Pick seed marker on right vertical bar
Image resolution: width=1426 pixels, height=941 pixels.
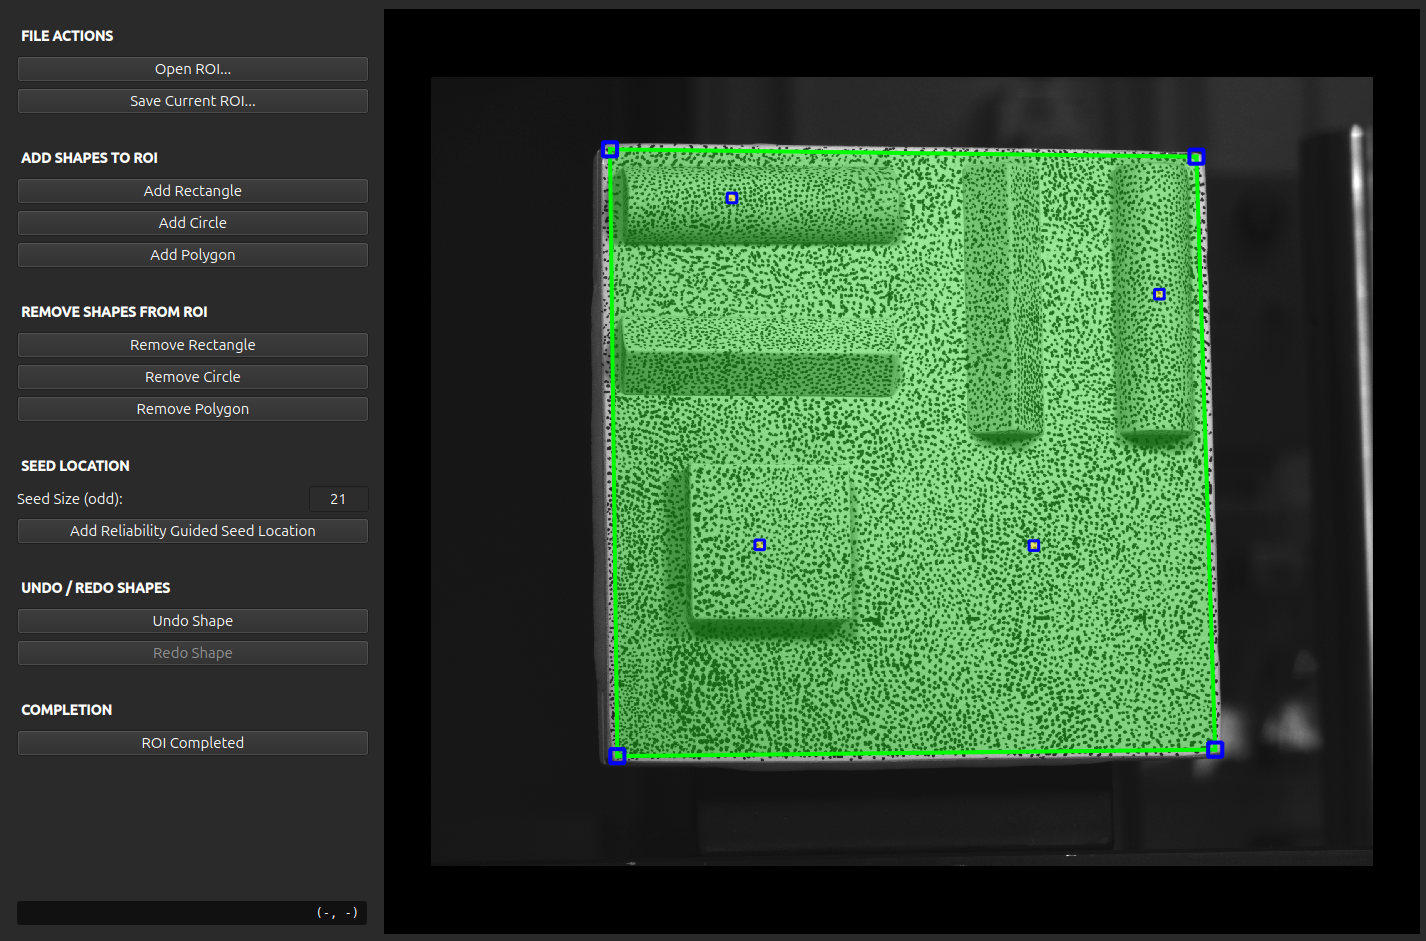(1159, 294)
